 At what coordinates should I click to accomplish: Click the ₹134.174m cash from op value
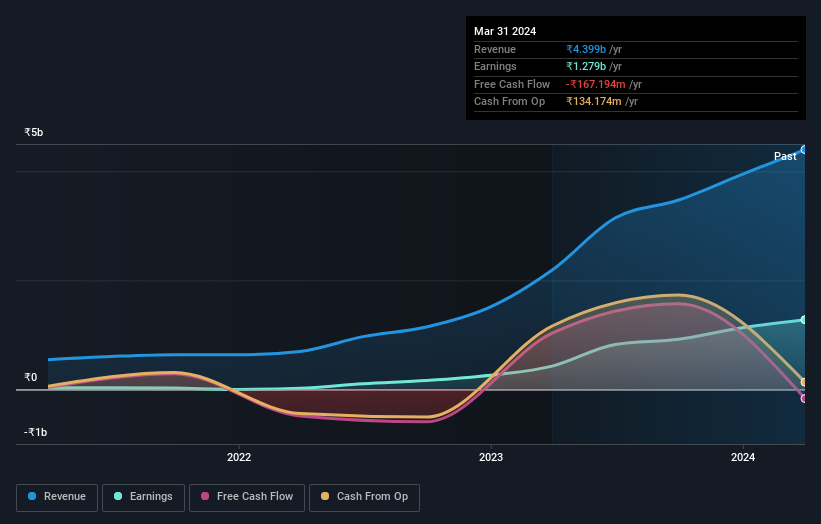click(594, 102)
